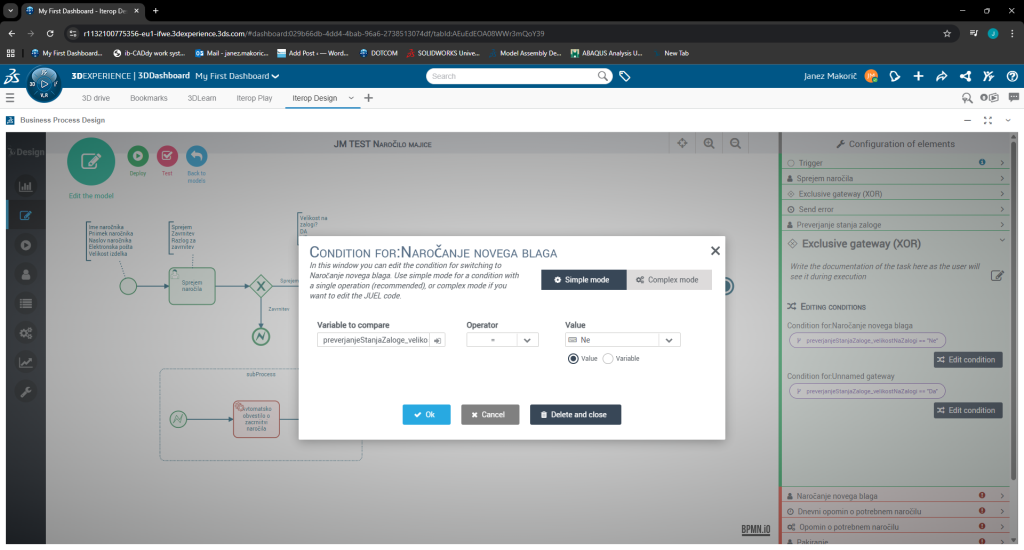1024x550 pixels.
Task: Select the Variable radio button
Action: click(x=608, y=358)
